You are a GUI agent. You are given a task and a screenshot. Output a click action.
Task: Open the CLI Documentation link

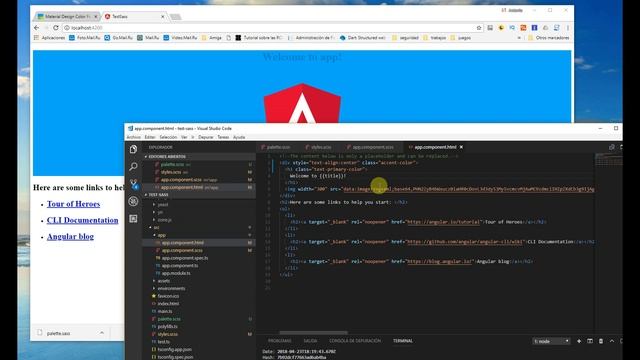pos(82,220)
